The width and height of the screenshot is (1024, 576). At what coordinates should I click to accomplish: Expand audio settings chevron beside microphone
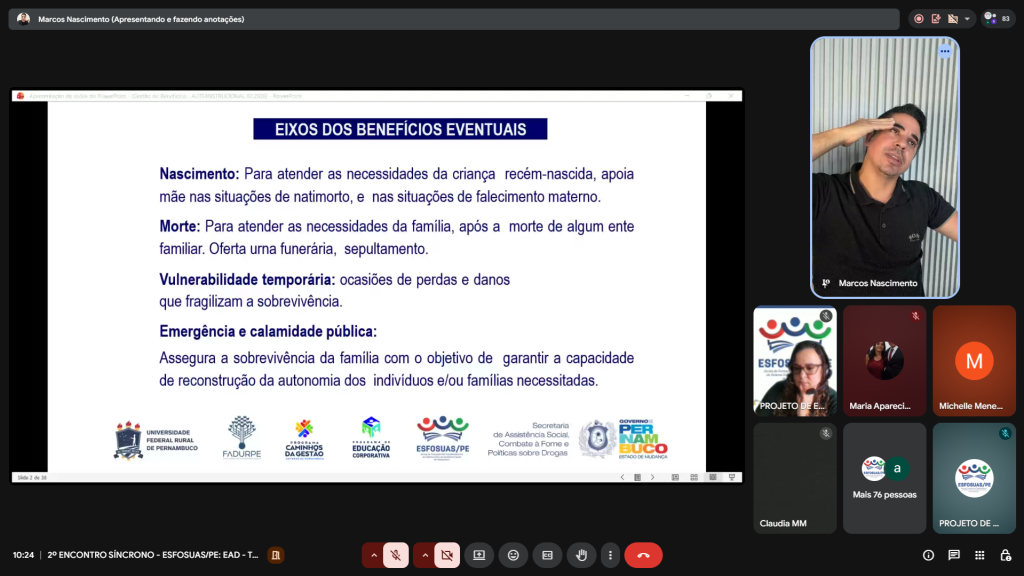(x=374, y=555)
